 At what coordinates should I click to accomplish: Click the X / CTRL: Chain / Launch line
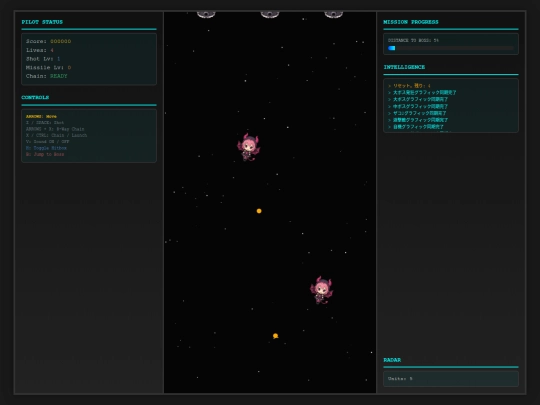click(x=56, y=135)
